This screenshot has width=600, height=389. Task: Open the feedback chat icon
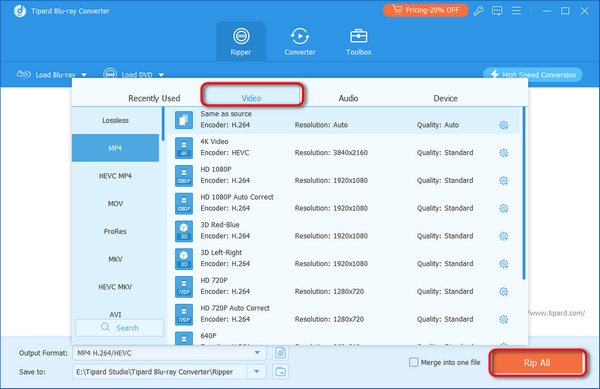point(497,11)
